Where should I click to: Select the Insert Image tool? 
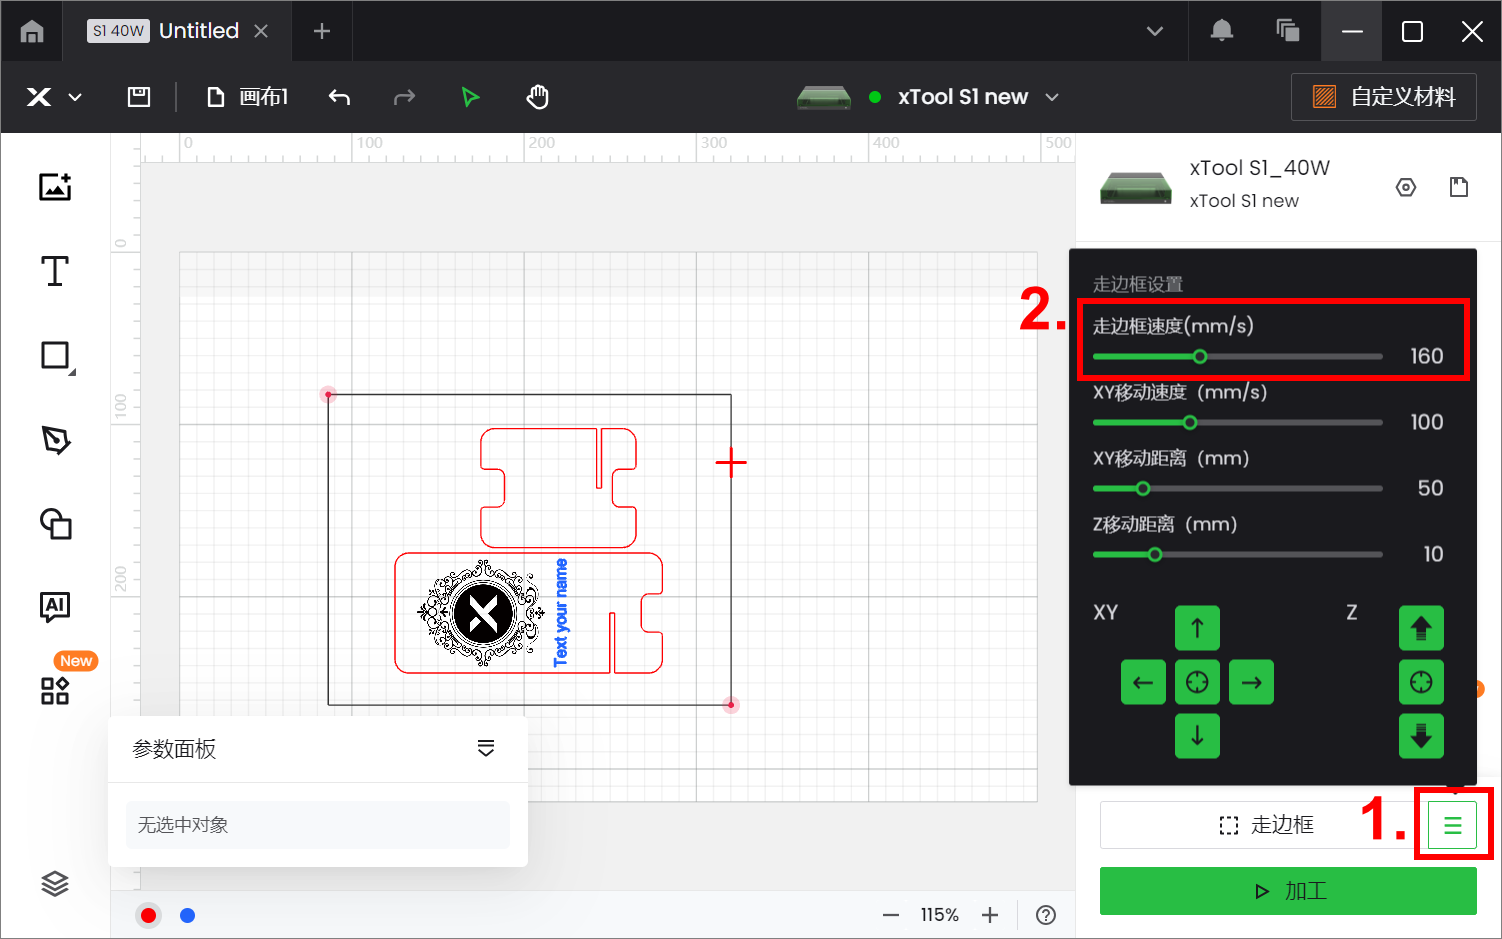tap(55, 187)
